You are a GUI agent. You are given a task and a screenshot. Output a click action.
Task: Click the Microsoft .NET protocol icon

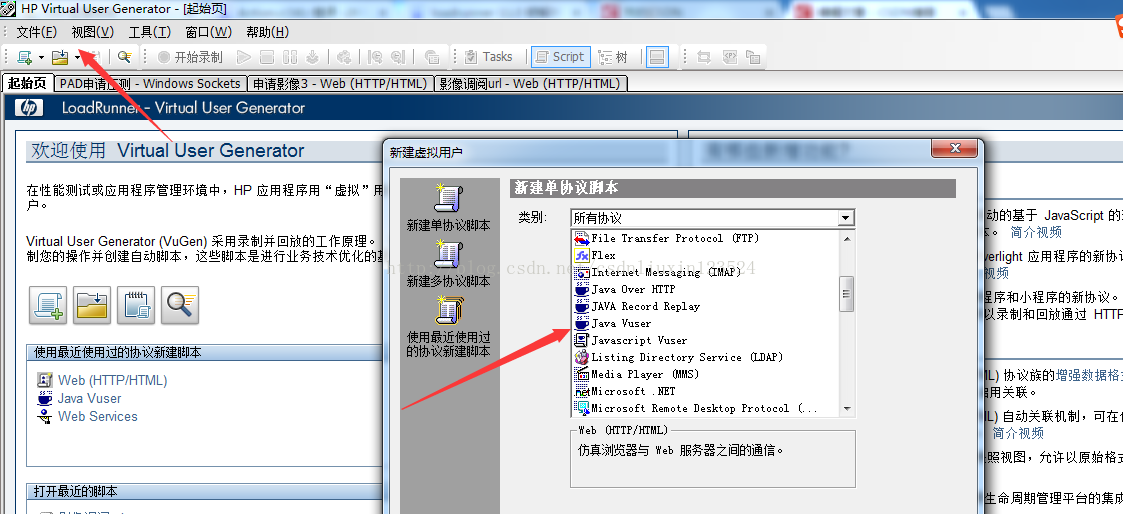[x=581, y=392]
